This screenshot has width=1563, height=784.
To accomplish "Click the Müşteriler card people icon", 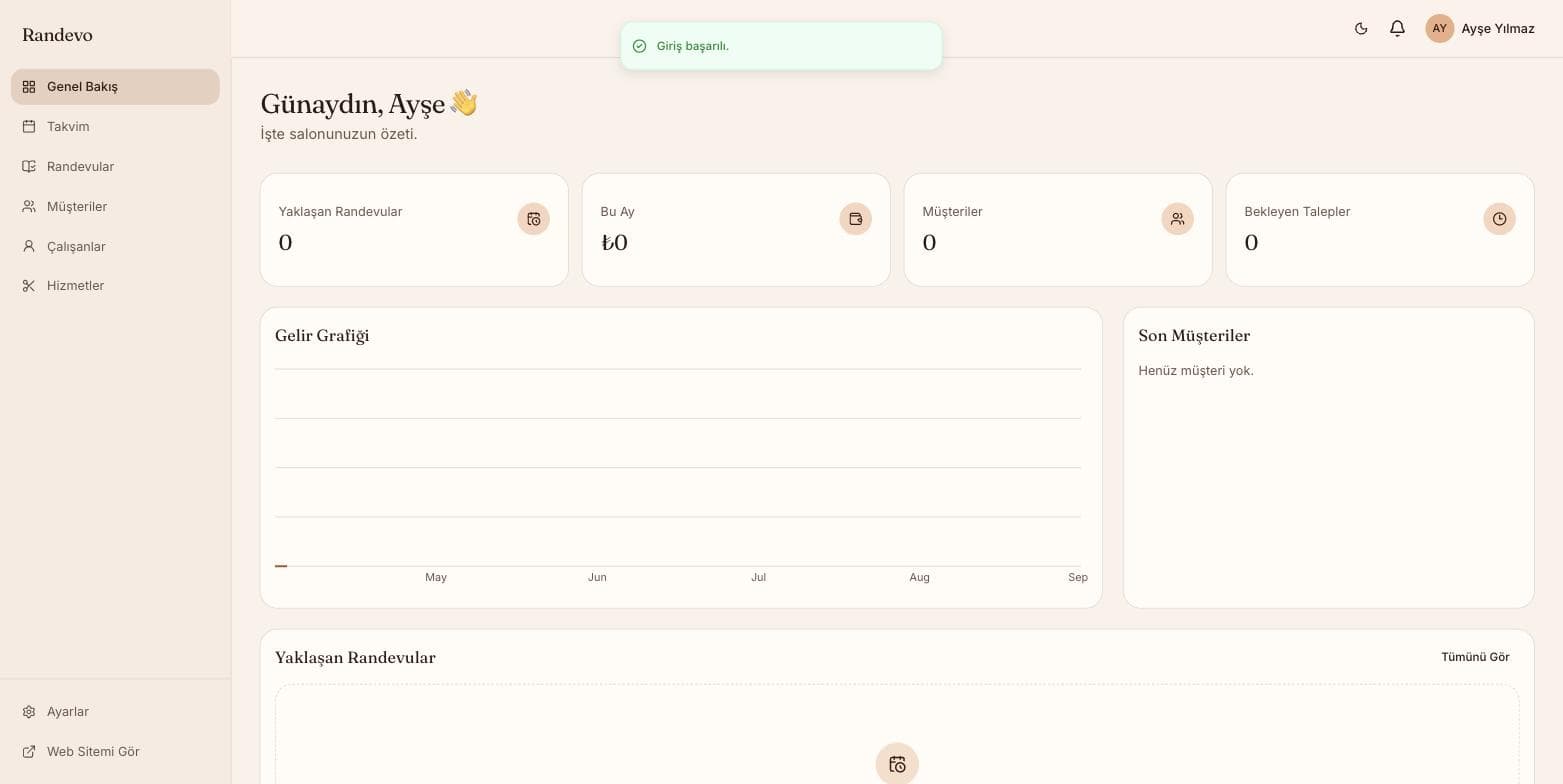I will pos(1177,219).
